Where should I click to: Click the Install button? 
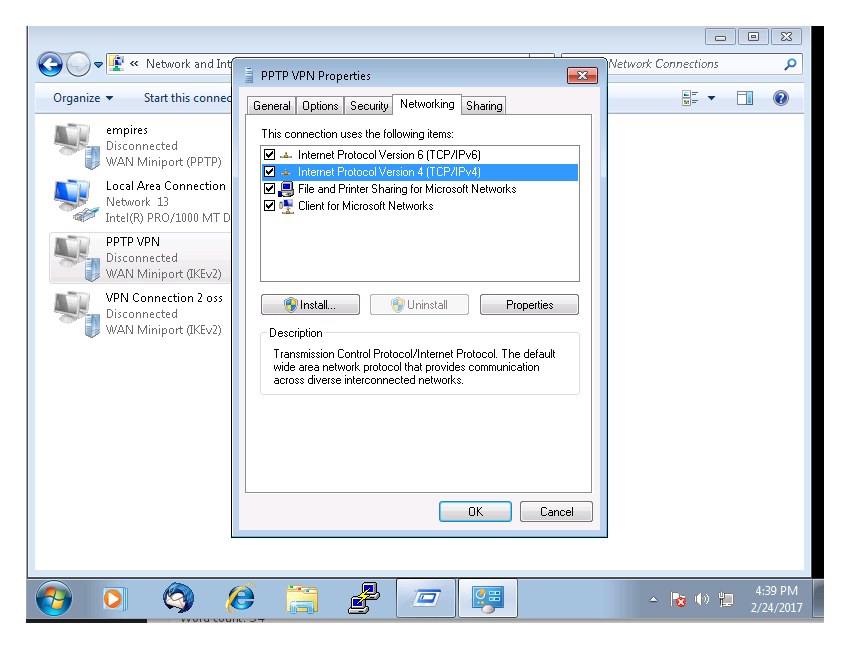310,305
